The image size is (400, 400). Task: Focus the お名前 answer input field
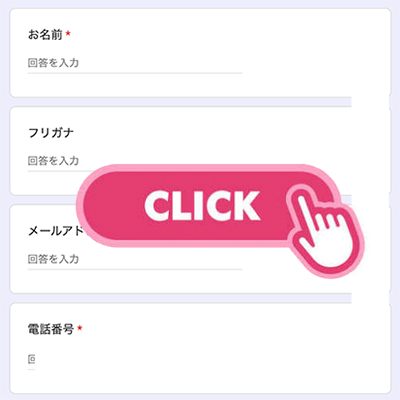(135, 63)
